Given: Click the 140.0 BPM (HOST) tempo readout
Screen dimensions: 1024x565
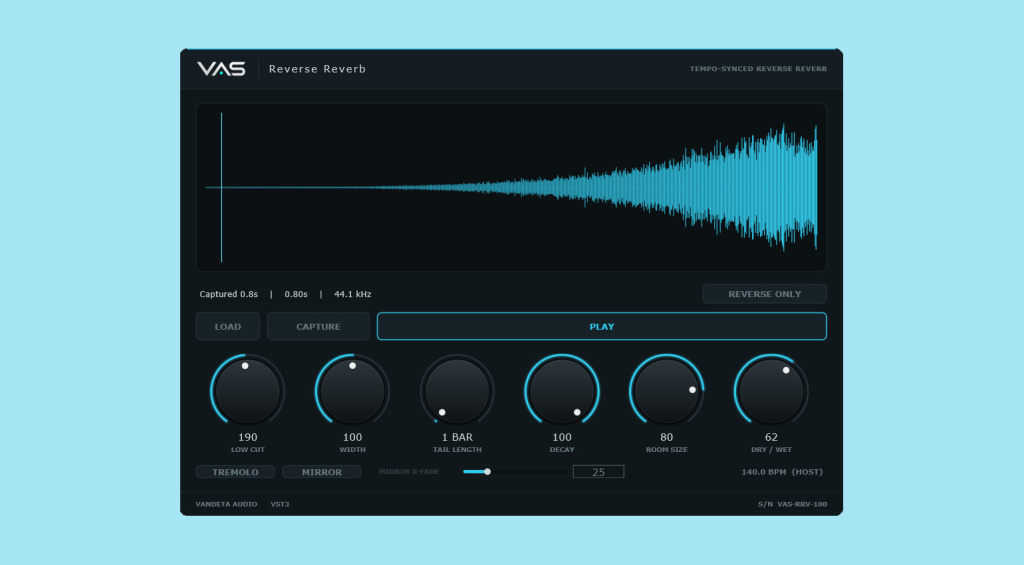Looking at the screenshot, I should 782,472.
